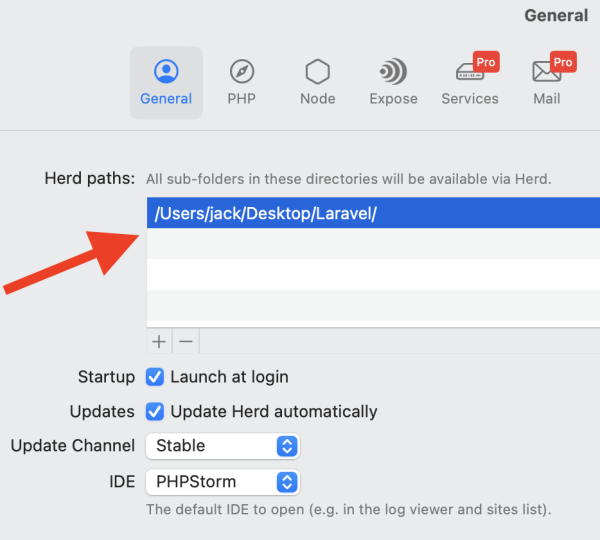Click the Pro badge on Mail
The width and height of the screenshot is (600, 540).
click(x=563, y=62)
